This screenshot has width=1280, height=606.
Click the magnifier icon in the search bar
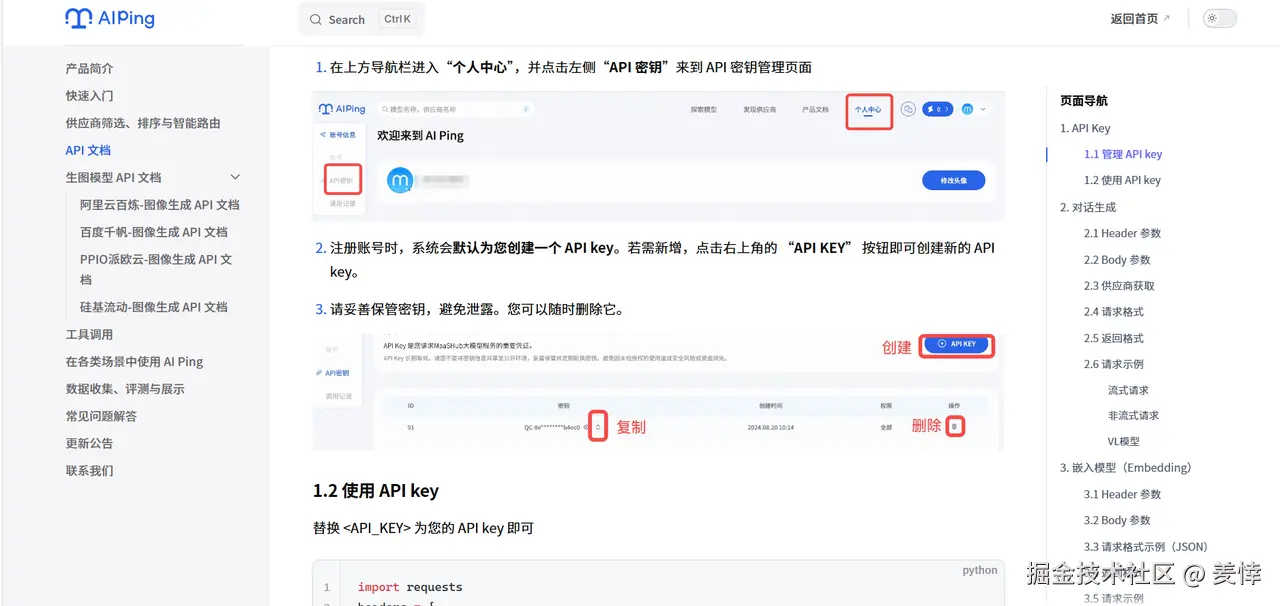pyautogui.click(x=314, y=19)
